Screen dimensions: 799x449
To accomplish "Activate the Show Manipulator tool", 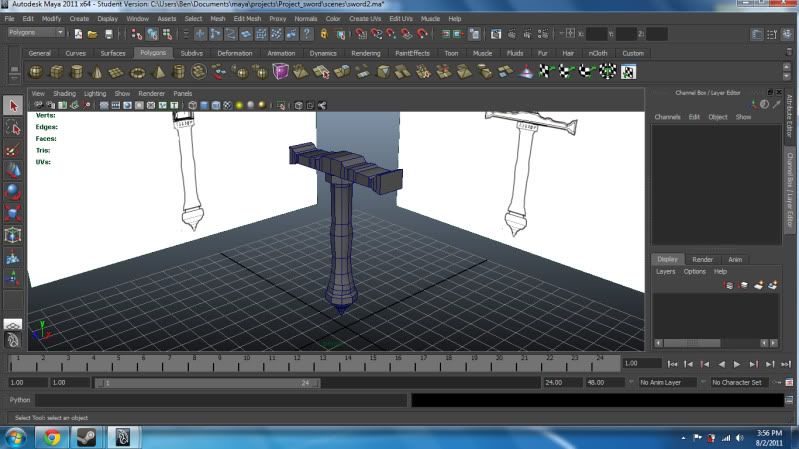I will point(13,279).
